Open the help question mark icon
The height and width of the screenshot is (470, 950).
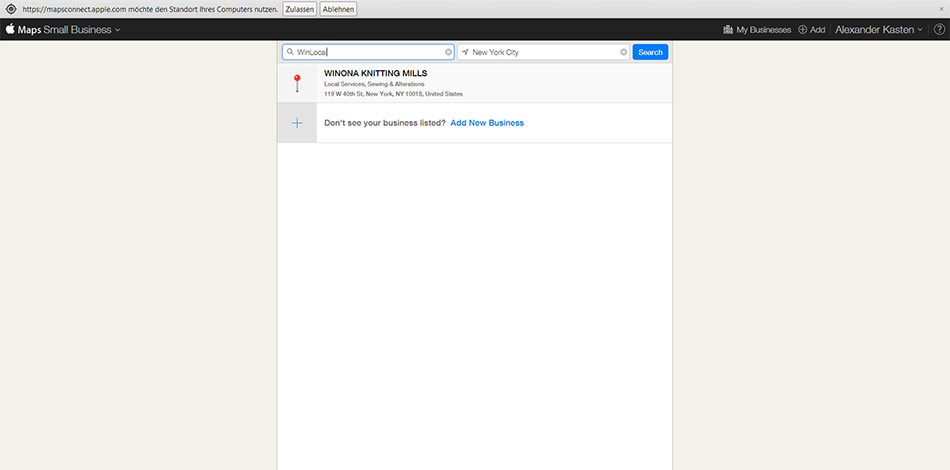click(x=939, y=29)
